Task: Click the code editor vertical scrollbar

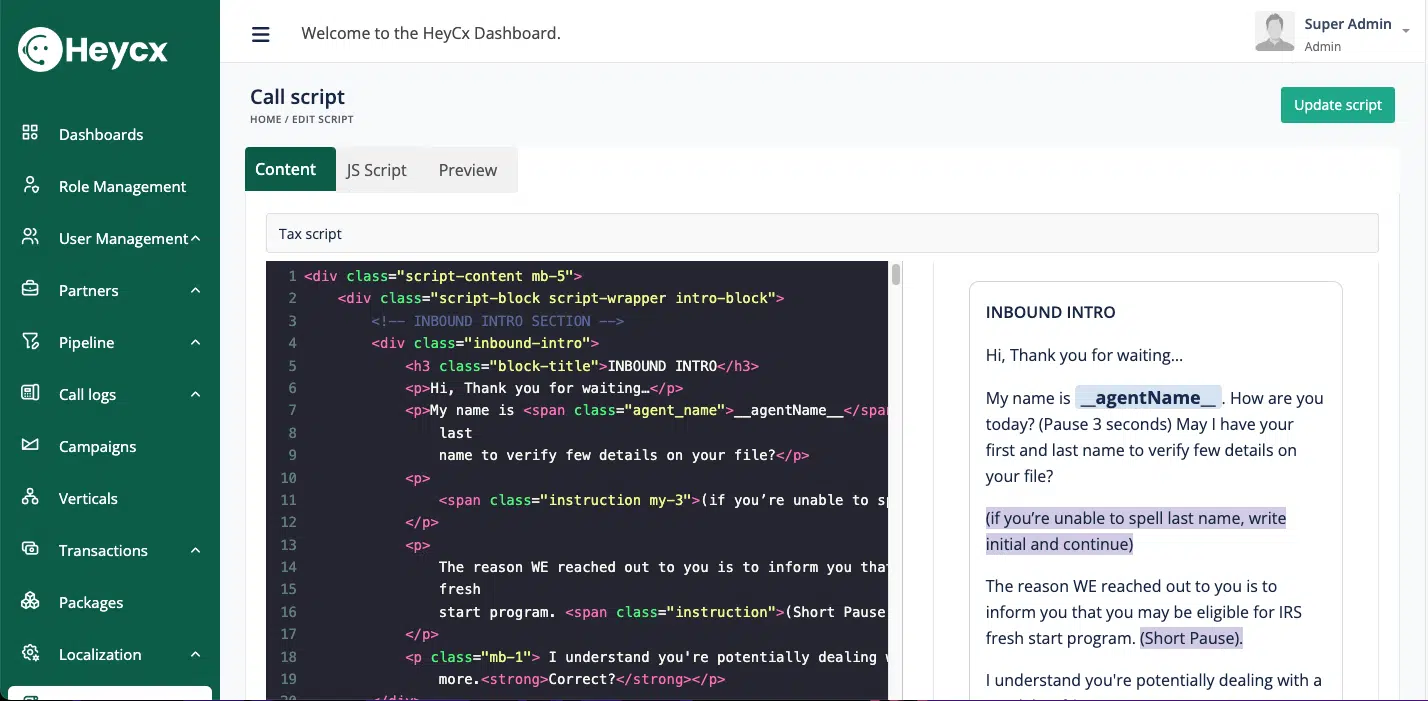Action: (896, 274)
